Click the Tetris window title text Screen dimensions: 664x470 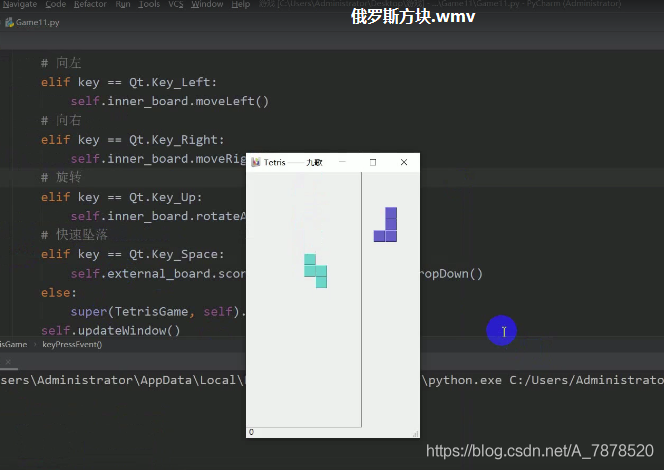pos(293,162)
